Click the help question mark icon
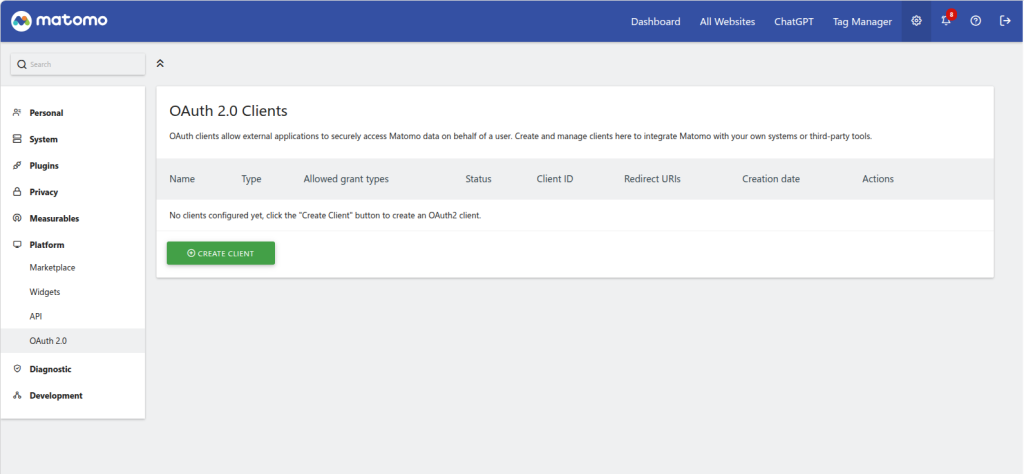1024x474 pixels. 975,21
